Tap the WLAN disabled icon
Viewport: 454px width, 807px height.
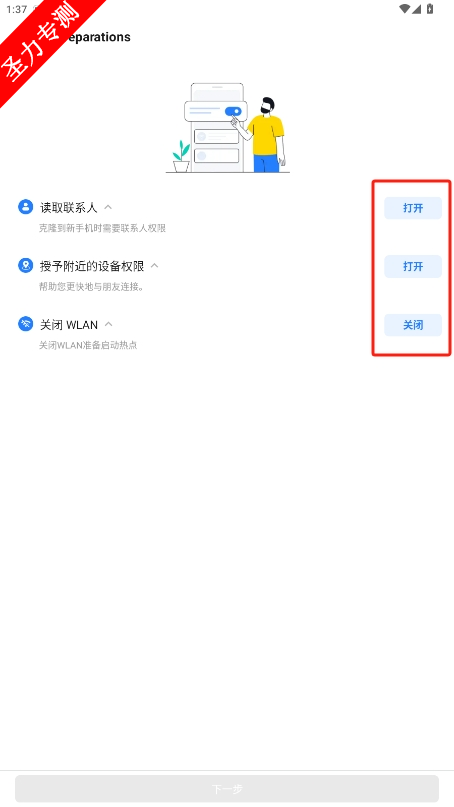click(25, 324)
